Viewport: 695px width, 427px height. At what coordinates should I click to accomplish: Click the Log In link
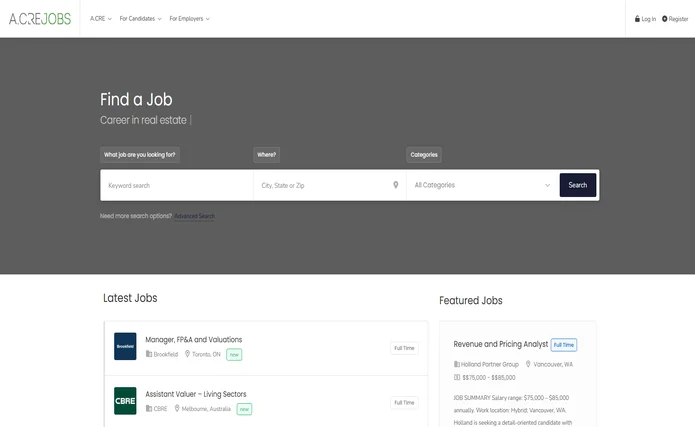(x=645, y=19)
